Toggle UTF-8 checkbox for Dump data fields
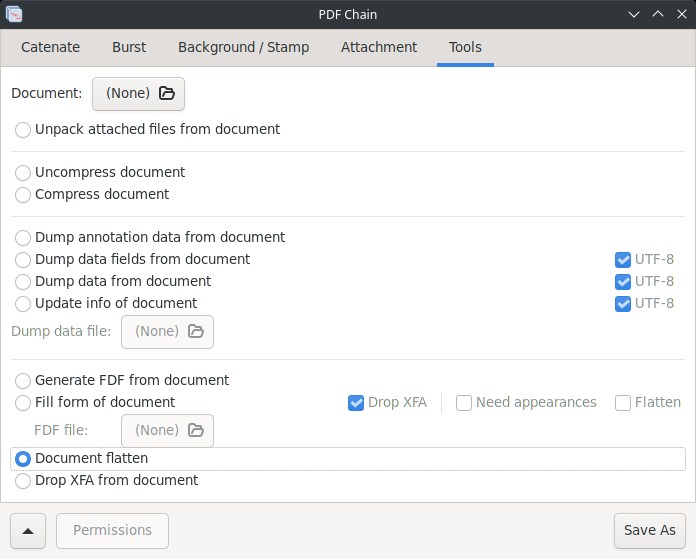Viewport: 696px width, 559px height. click(623, 260)
